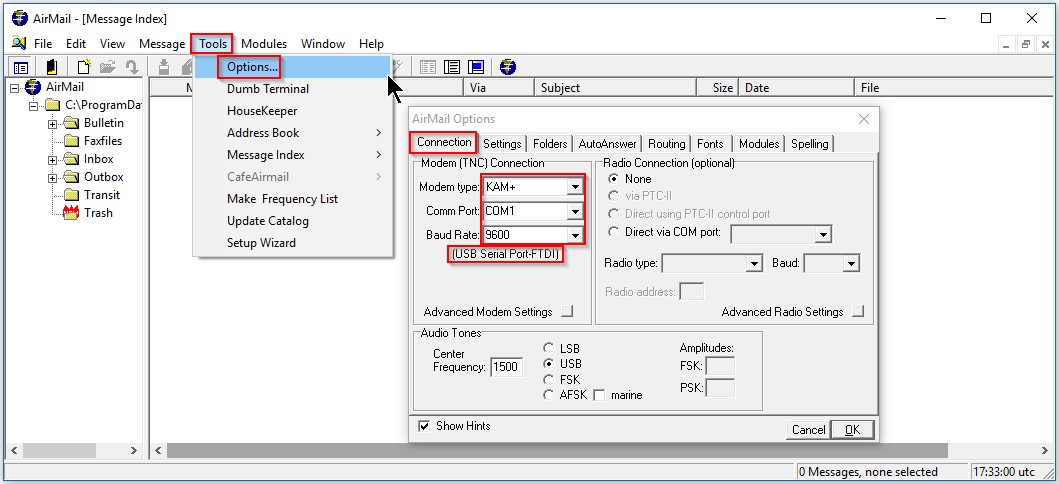Toggle the Show Hints checkbox
Viewport: 1059px width, 484px height.
(424, 426)
